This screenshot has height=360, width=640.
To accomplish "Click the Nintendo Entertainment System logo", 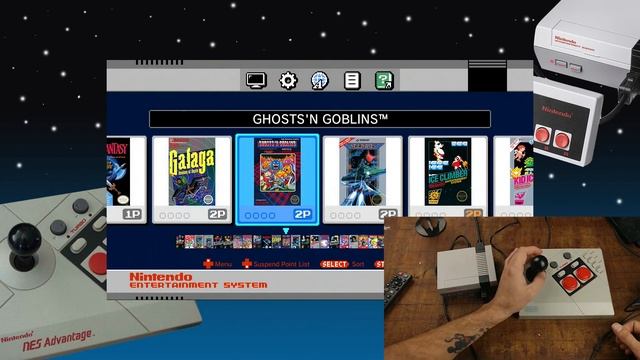I will pyautogui.click(x=198, y=281).
